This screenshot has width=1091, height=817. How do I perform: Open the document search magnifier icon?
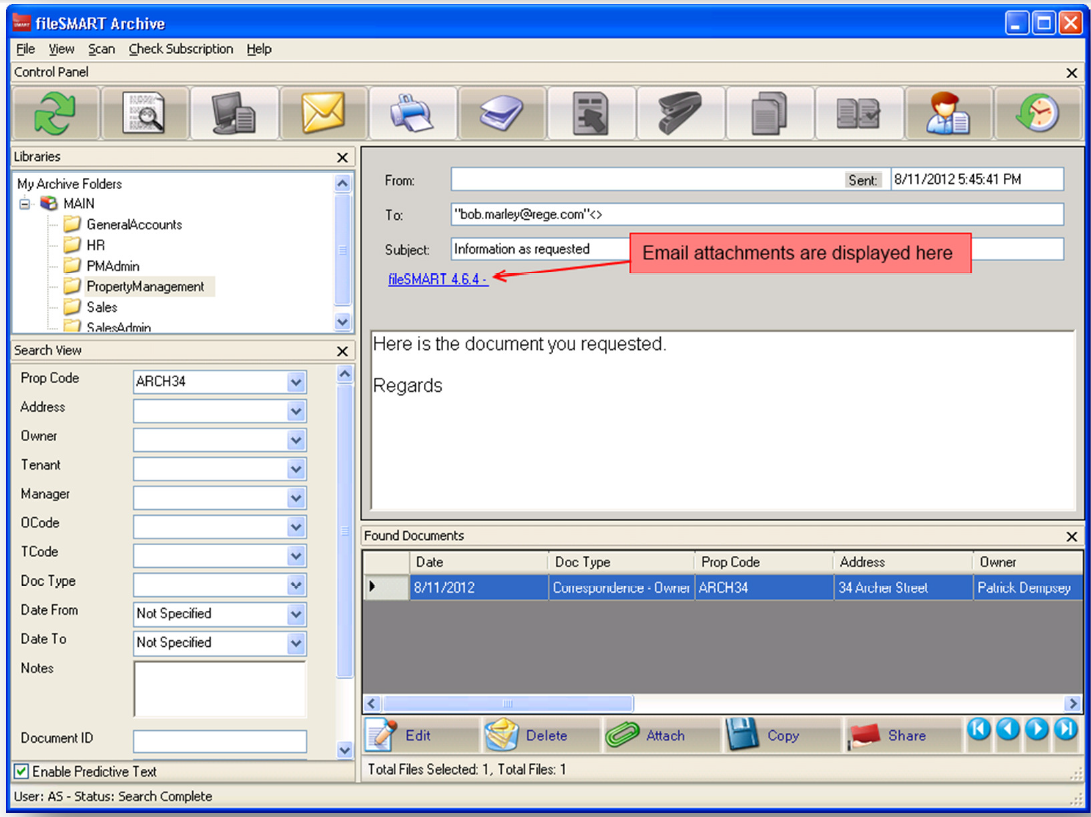tap(144, 113)
